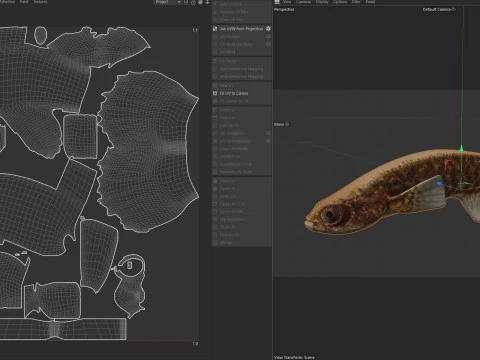Open options gear beside UV Weld and Relax
Screen dimensions: 480x360
268,44
